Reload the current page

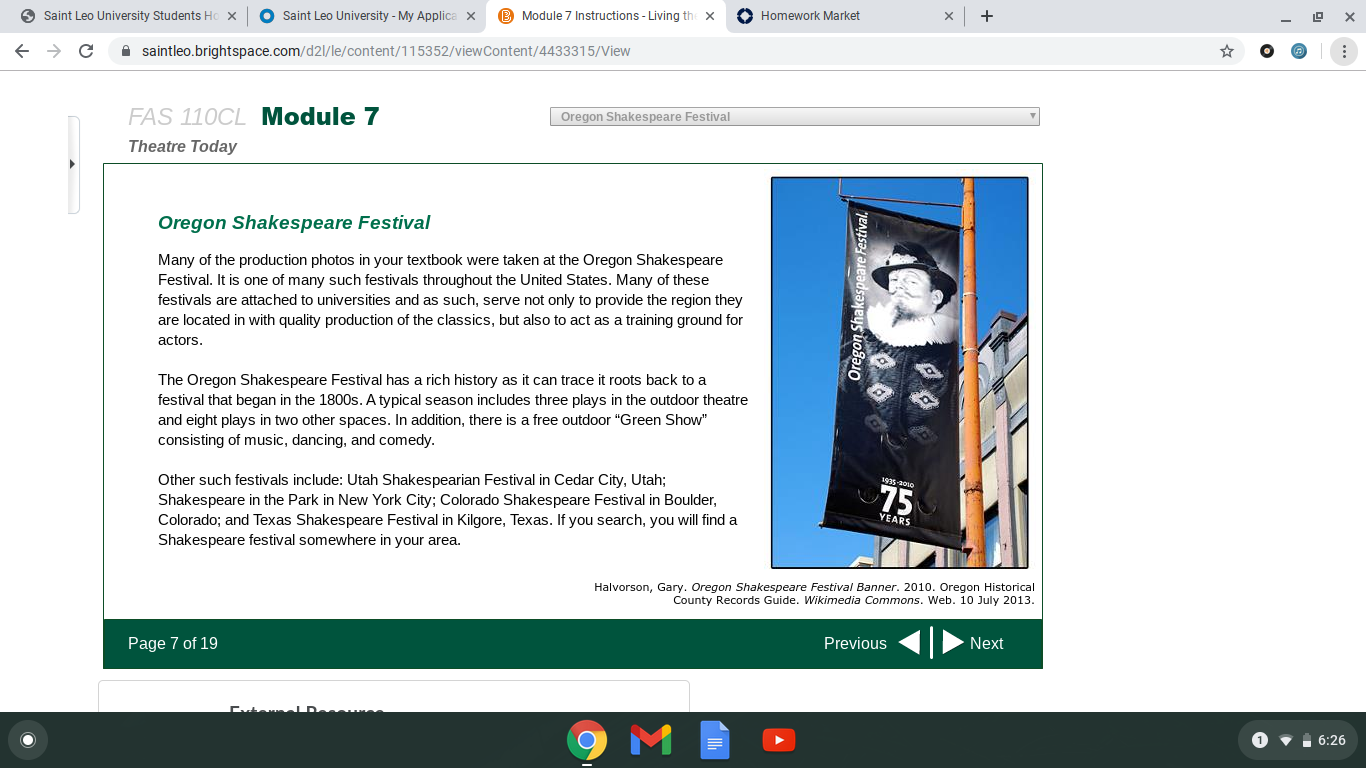click(x=86, y=51)
